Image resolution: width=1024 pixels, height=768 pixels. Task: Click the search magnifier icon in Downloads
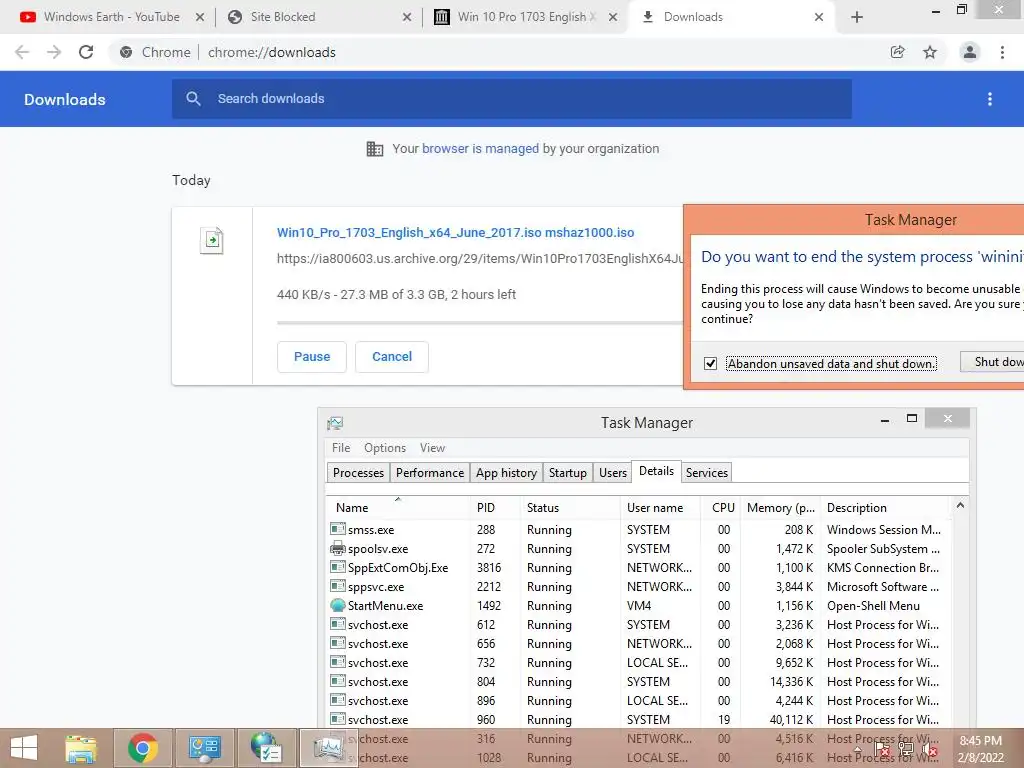(x=193, y=99)
